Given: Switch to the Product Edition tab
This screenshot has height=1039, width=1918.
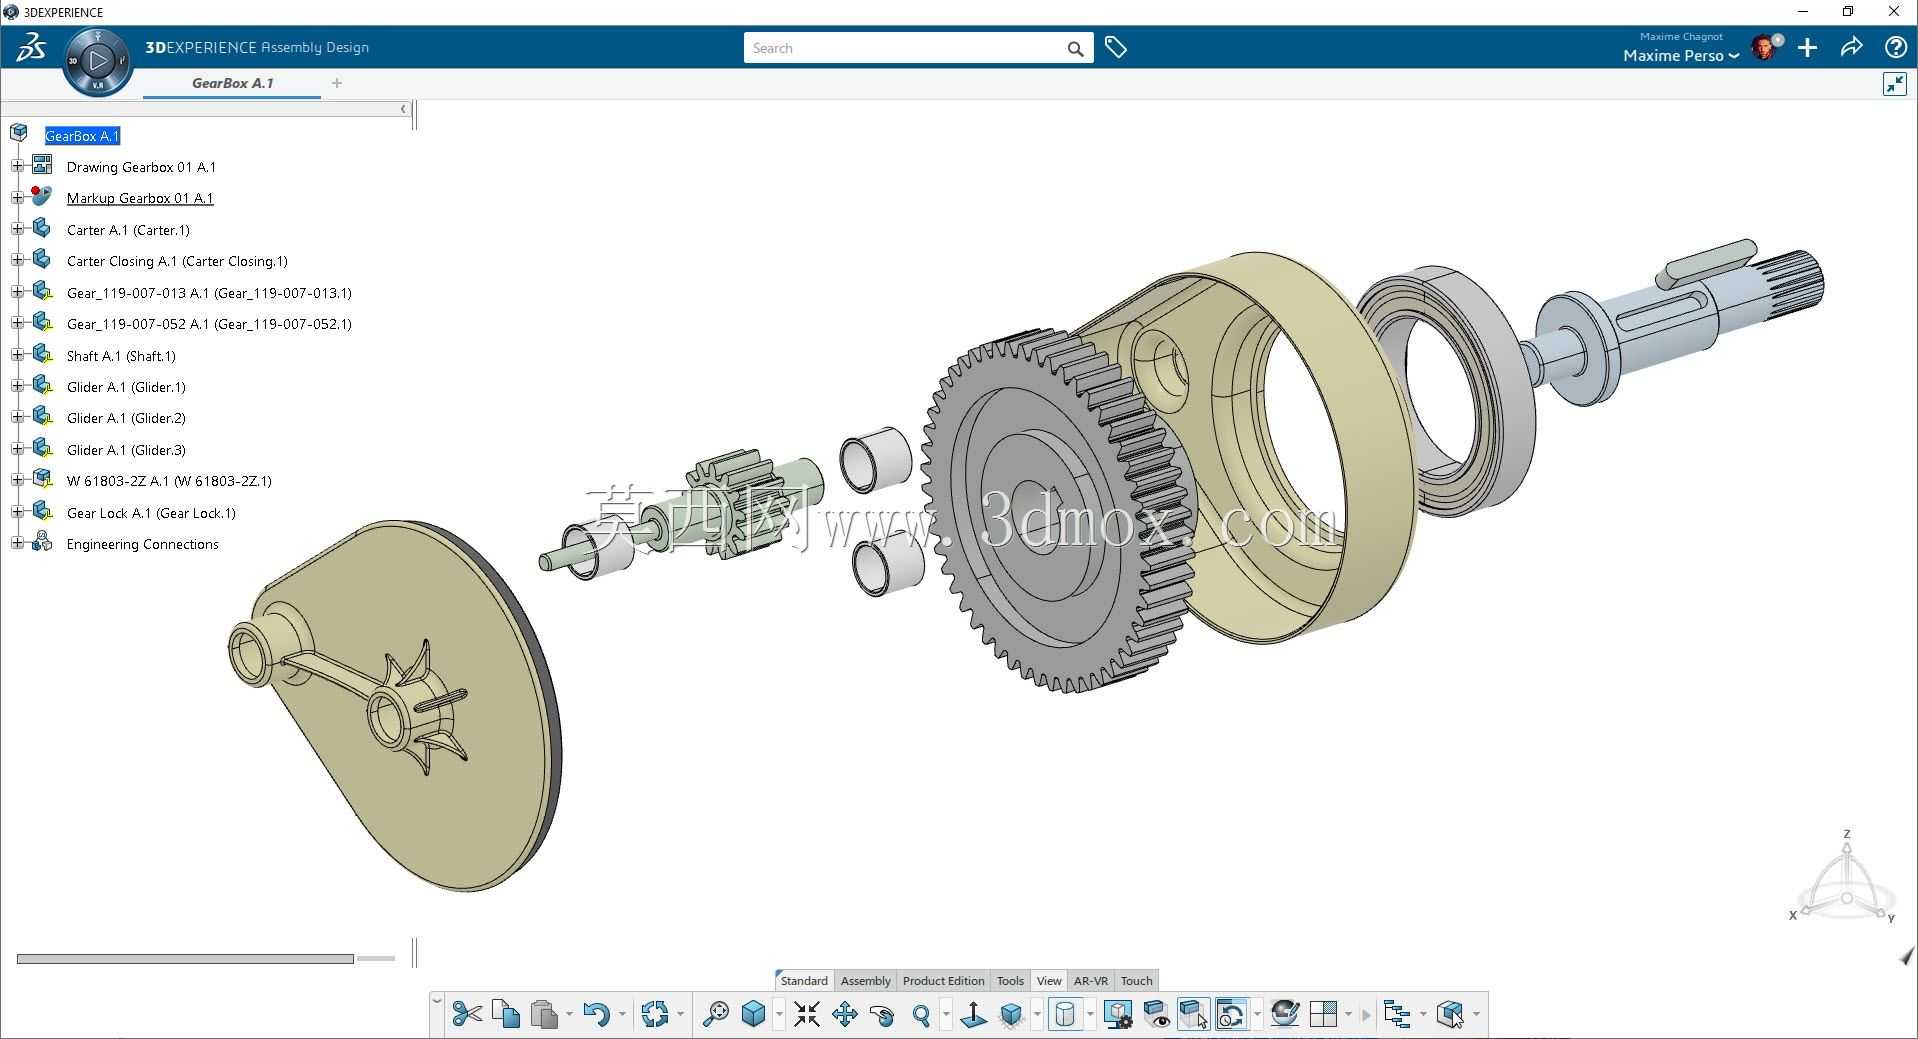Looking at the screenshot, I should [x=943, y=981].
